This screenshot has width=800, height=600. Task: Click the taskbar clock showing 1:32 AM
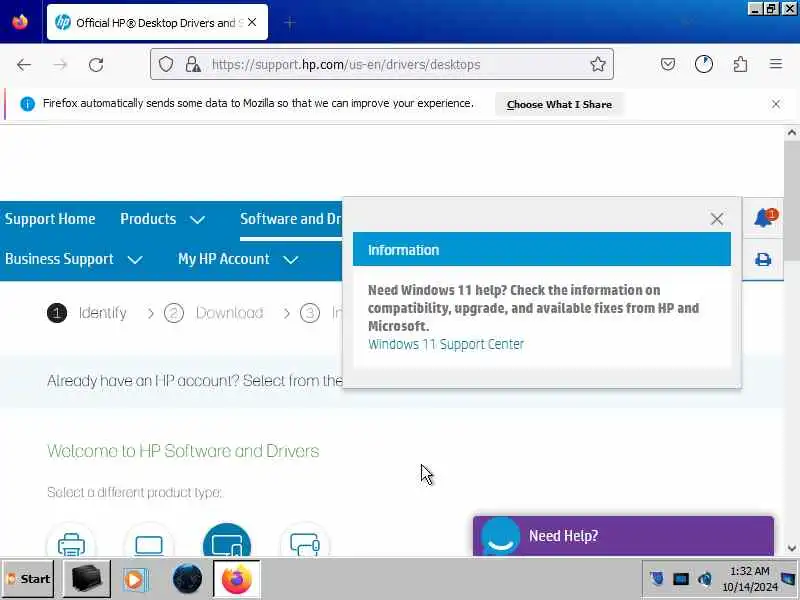(x=749, y=579)
